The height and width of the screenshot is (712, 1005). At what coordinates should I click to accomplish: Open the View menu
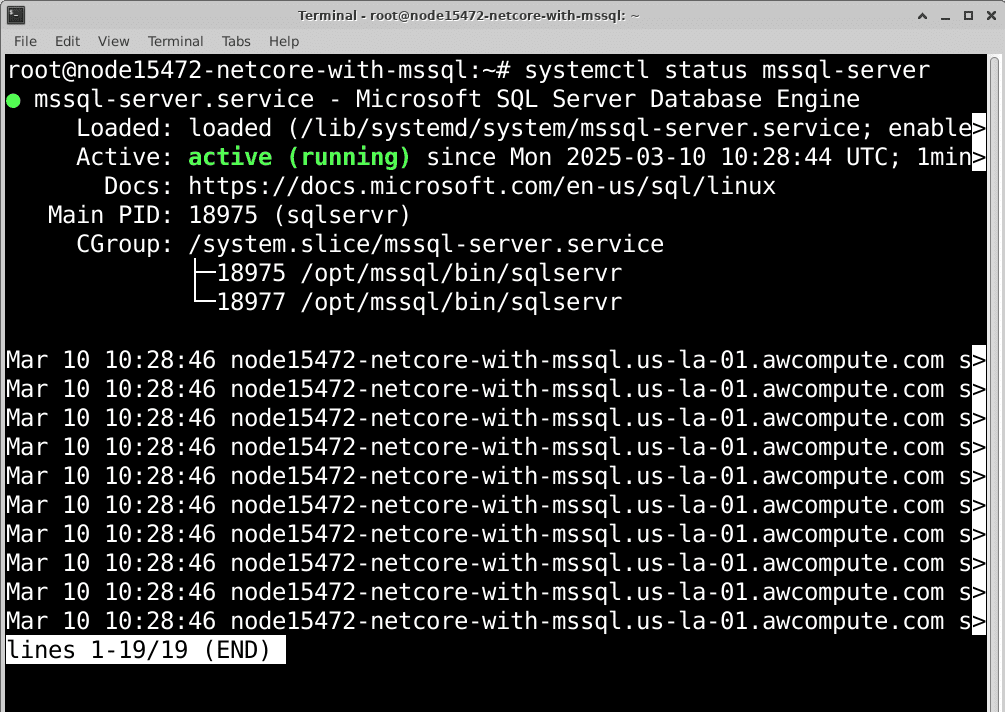(x=112, y=41)
